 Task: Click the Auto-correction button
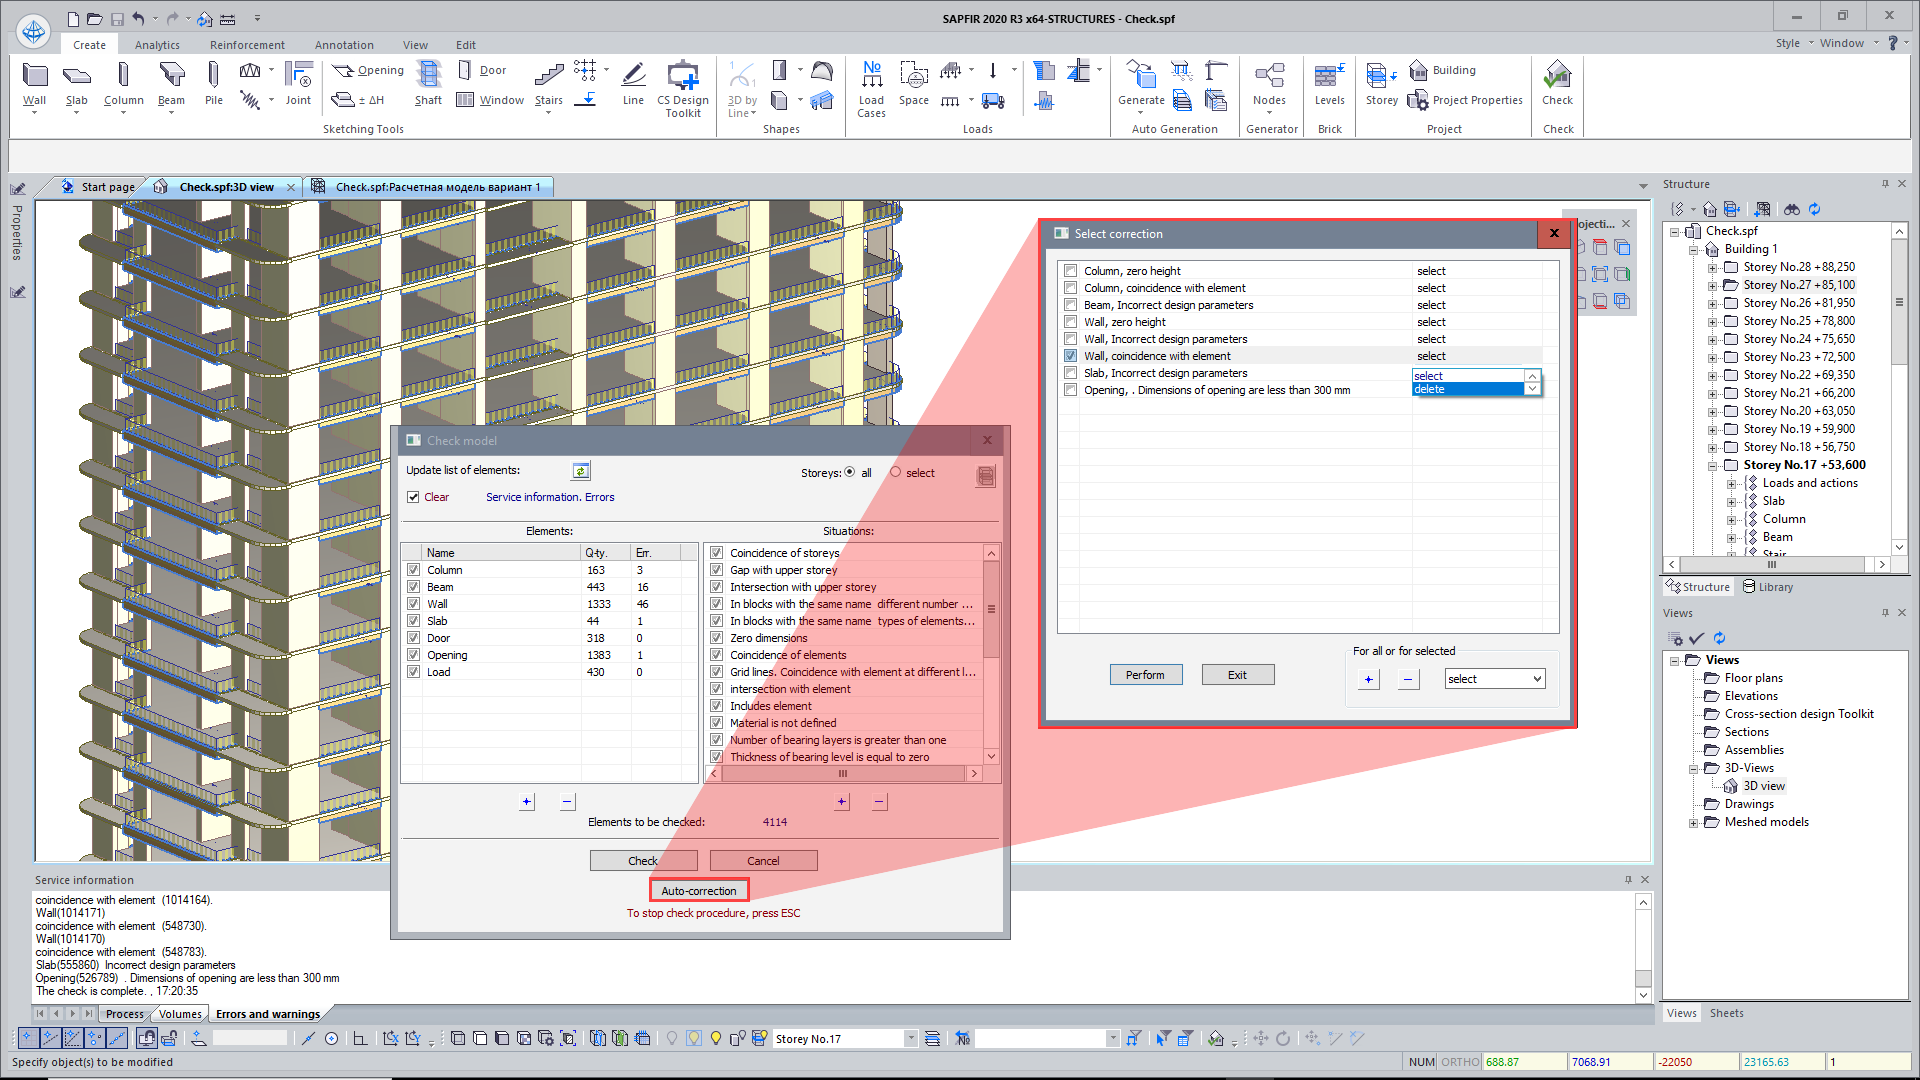click(698, 891)
